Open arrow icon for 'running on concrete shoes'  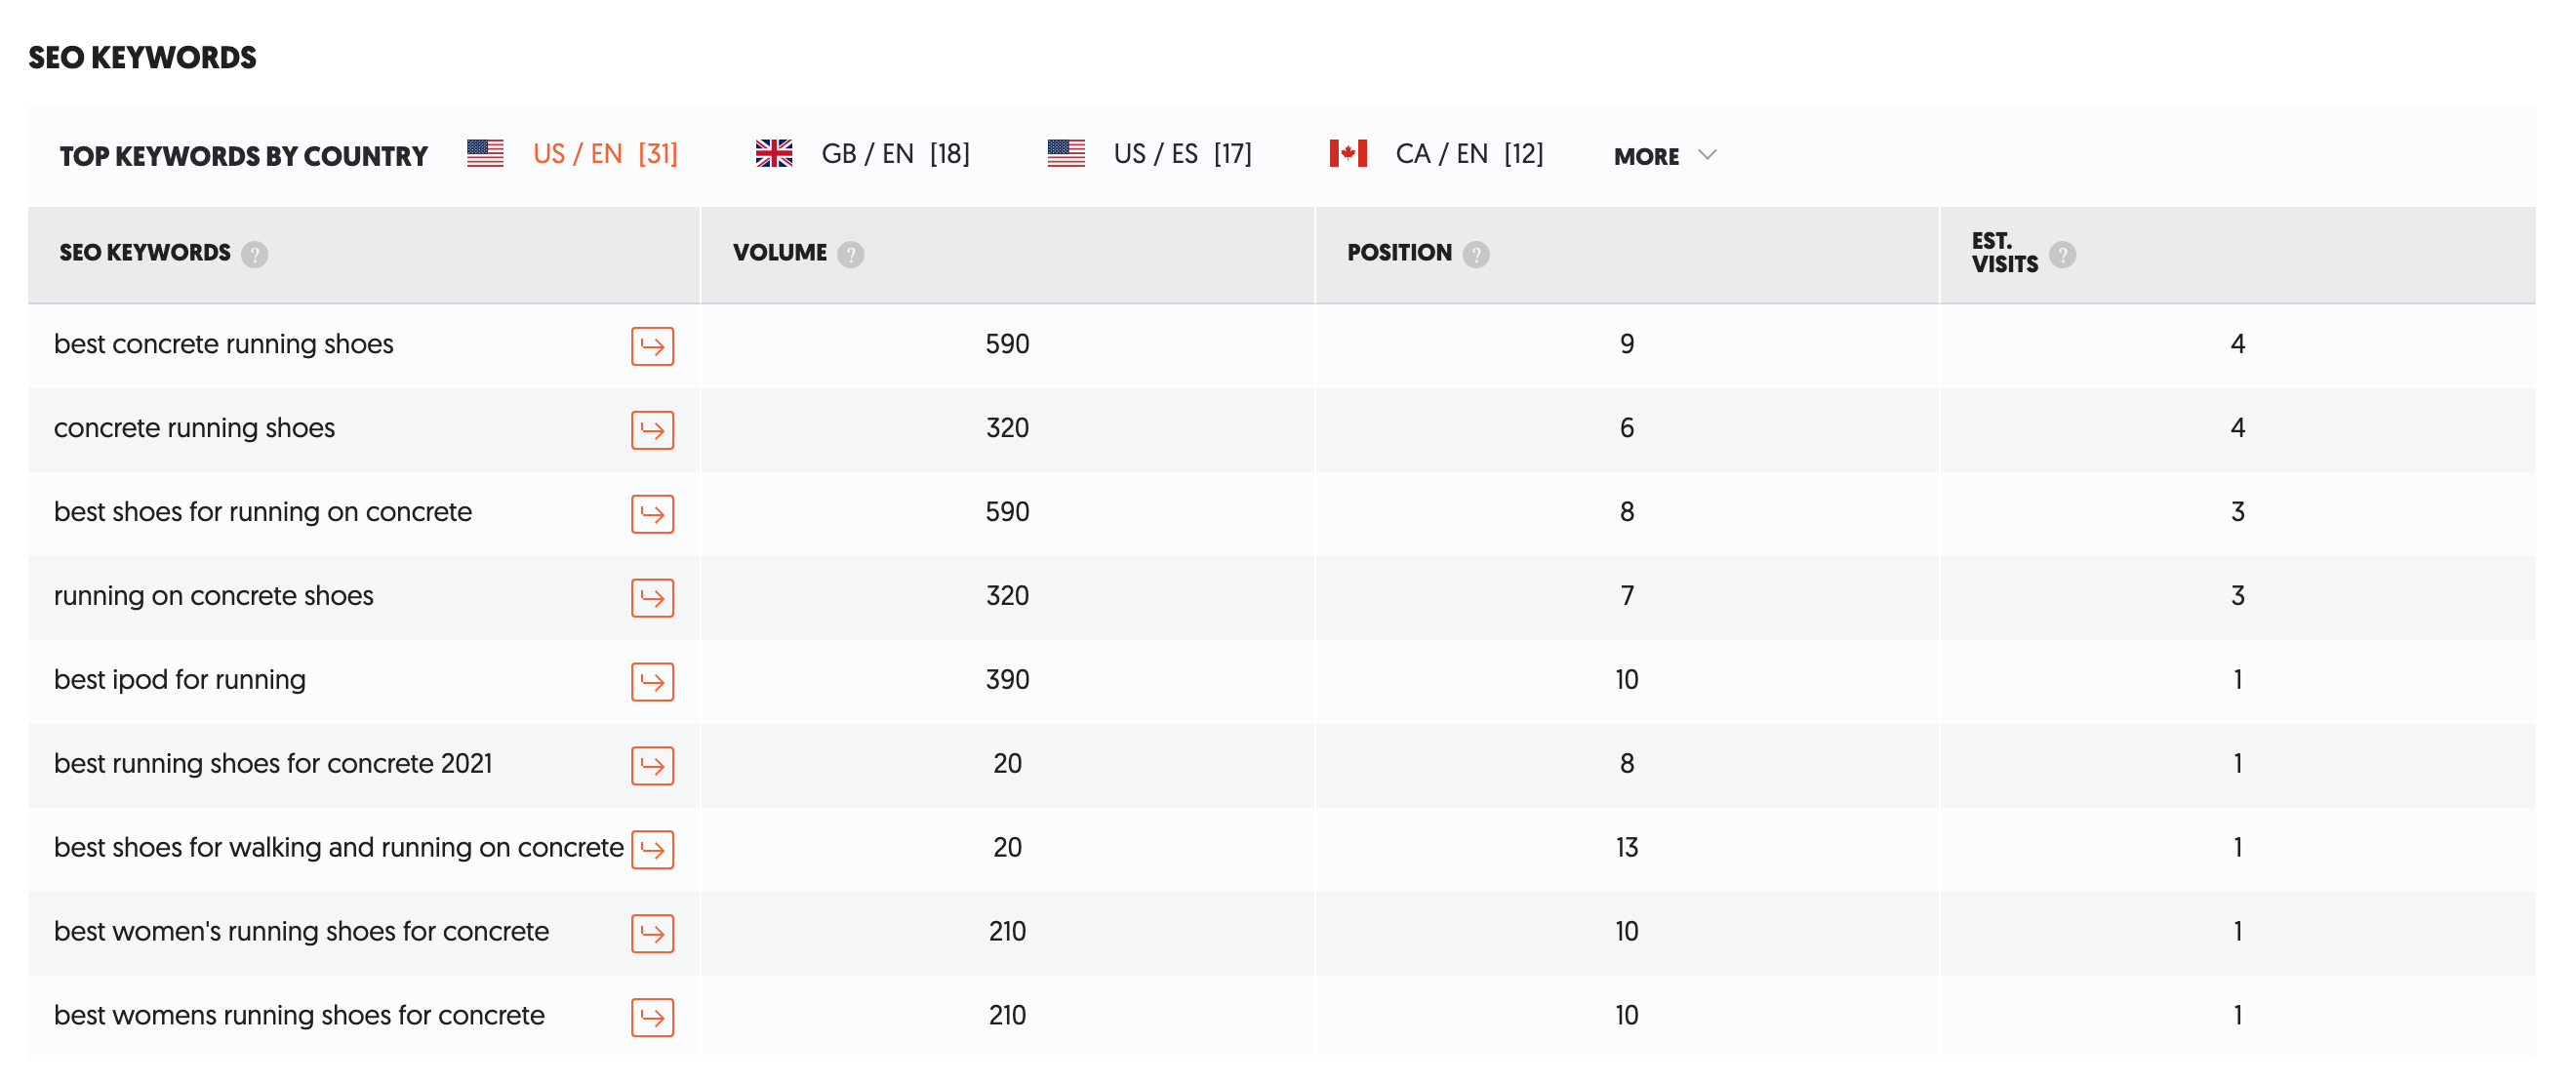[x=652, y=598]
